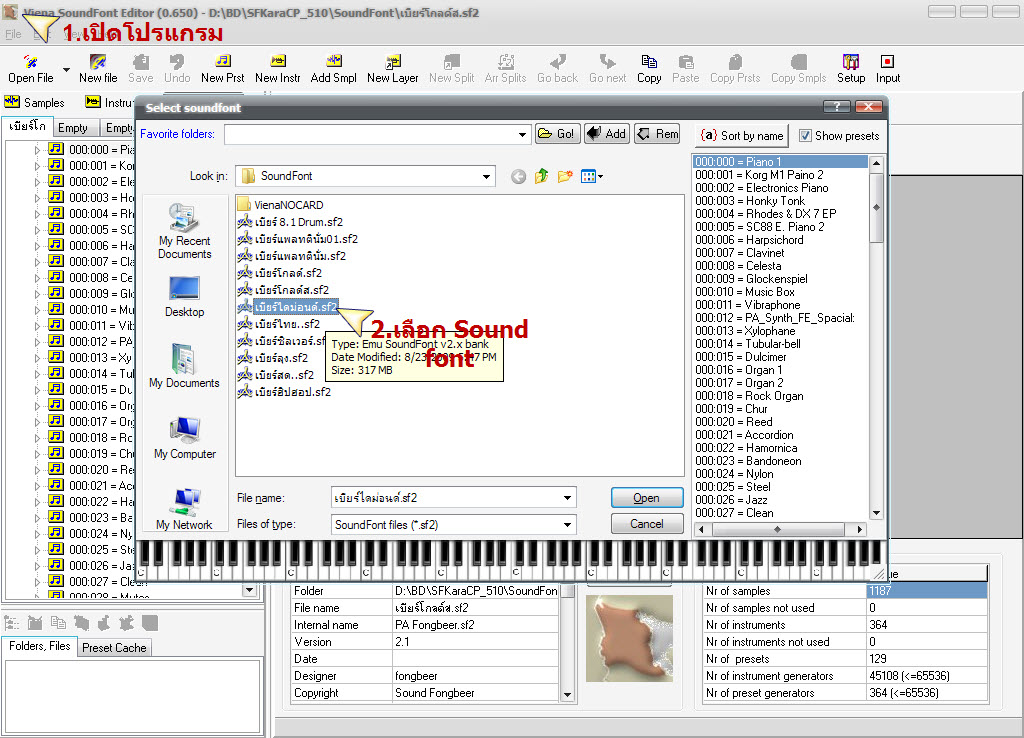Go to My Network in places bar
1024x738 pixels.
point(185,509)
